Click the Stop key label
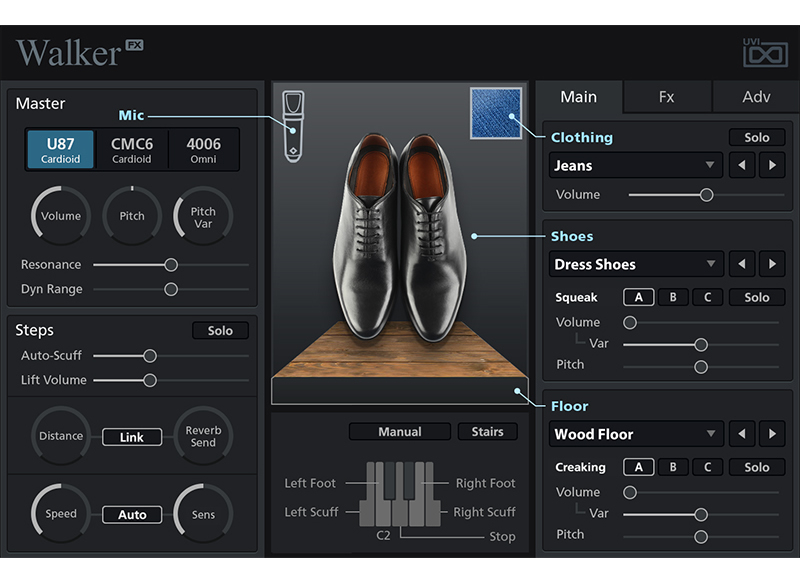 [x=502, y=536]
